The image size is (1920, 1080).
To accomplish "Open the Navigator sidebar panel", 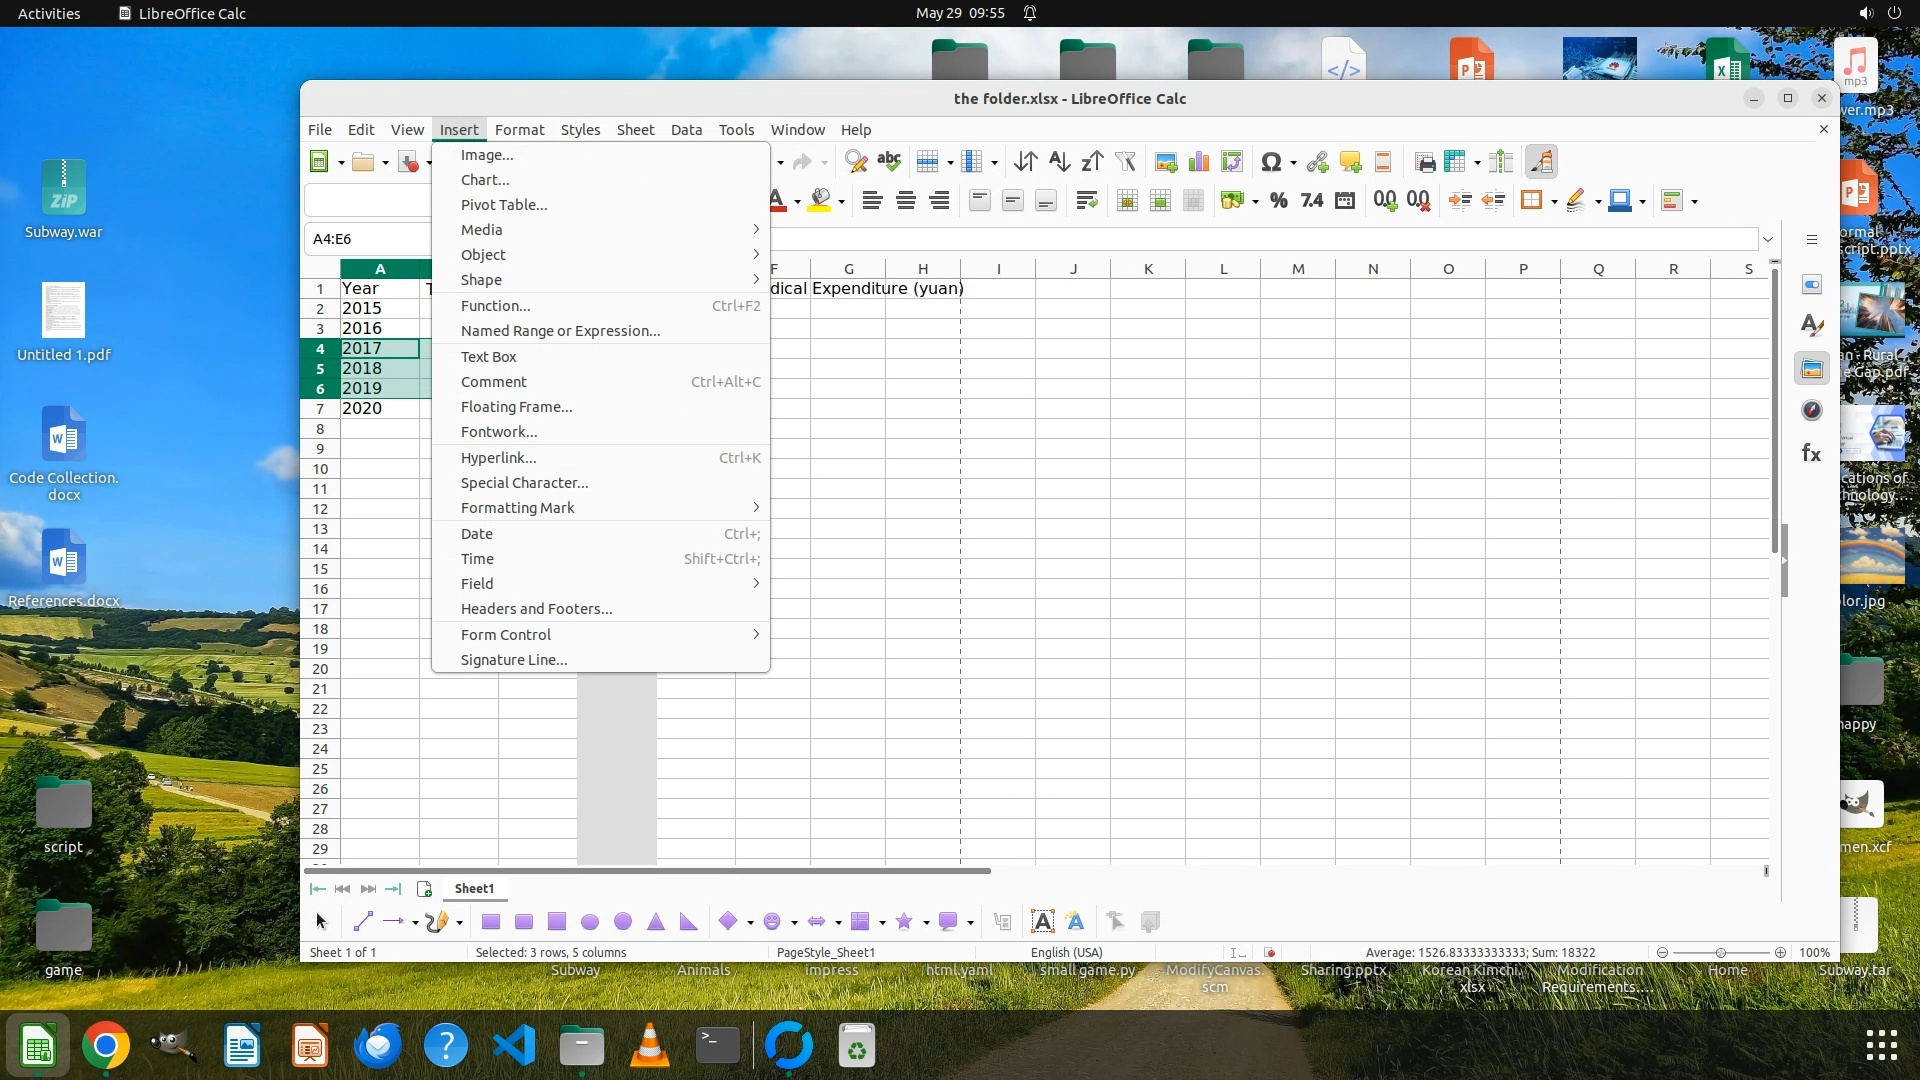I will coord(1811,411).
